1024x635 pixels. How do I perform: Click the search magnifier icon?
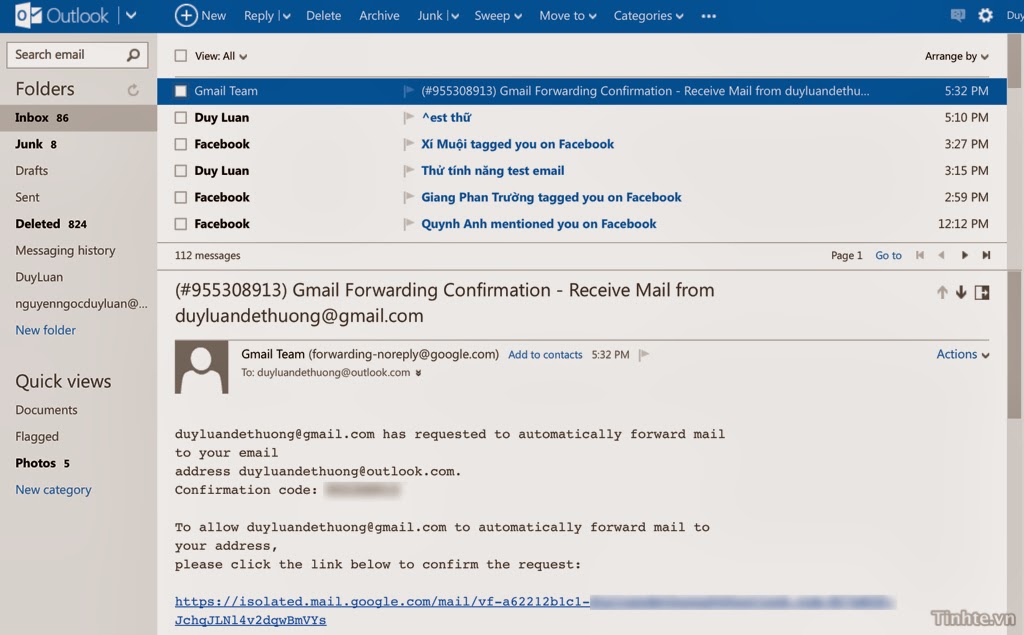[x=133, y=55]
